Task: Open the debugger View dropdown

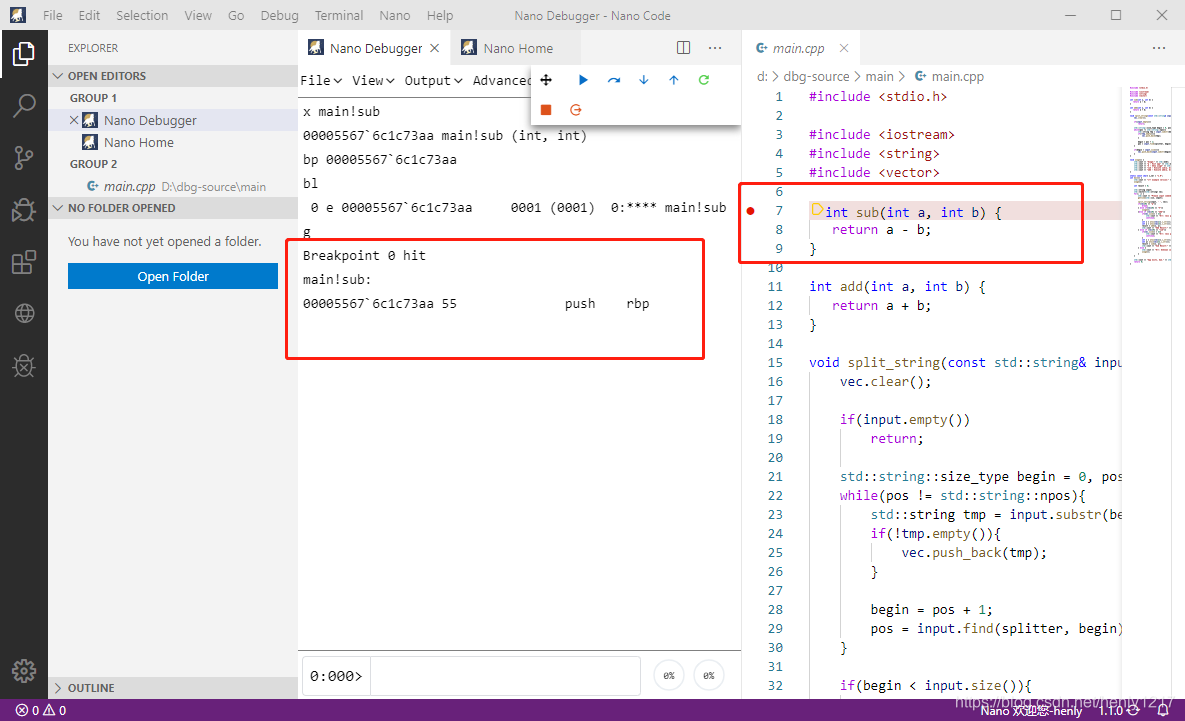Action: click(x=373, y=80)
